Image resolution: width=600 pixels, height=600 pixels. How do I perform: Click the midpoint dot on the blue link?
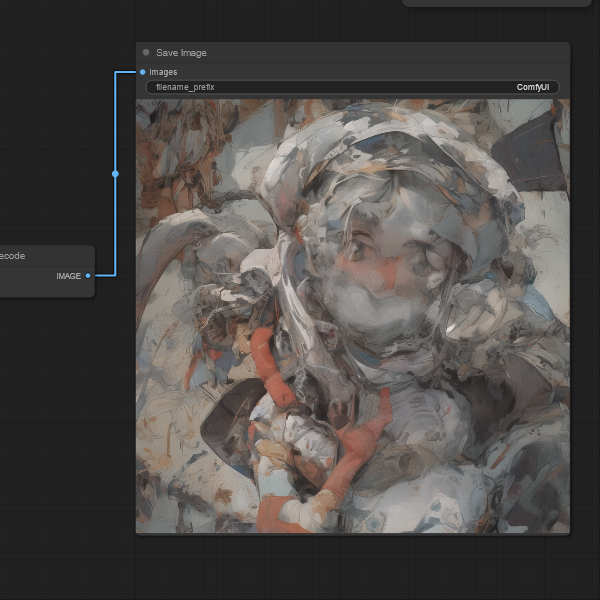click(x=115, y=174)
